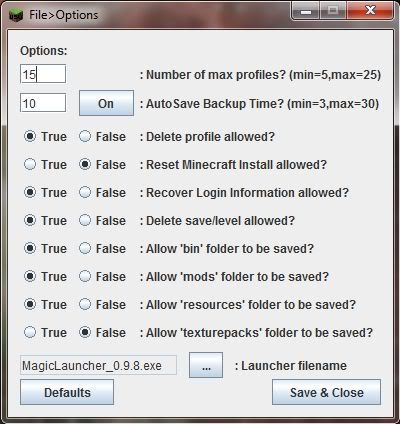
Task: Click the max profiles number field
Action: click(x=43, y=74)
